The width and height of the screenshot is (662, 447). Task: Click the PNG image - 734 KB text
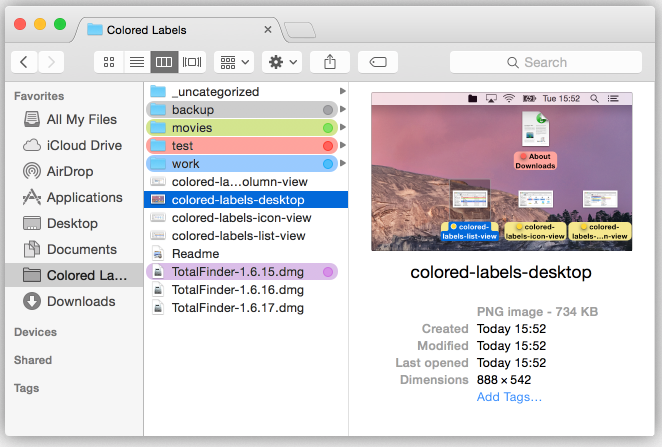point(537,312)
